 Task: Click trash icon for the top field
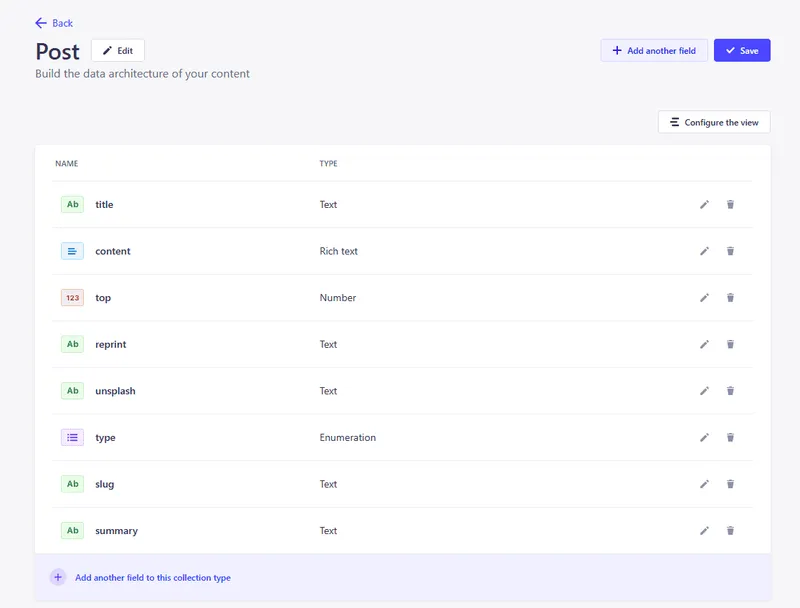(730, 298)
